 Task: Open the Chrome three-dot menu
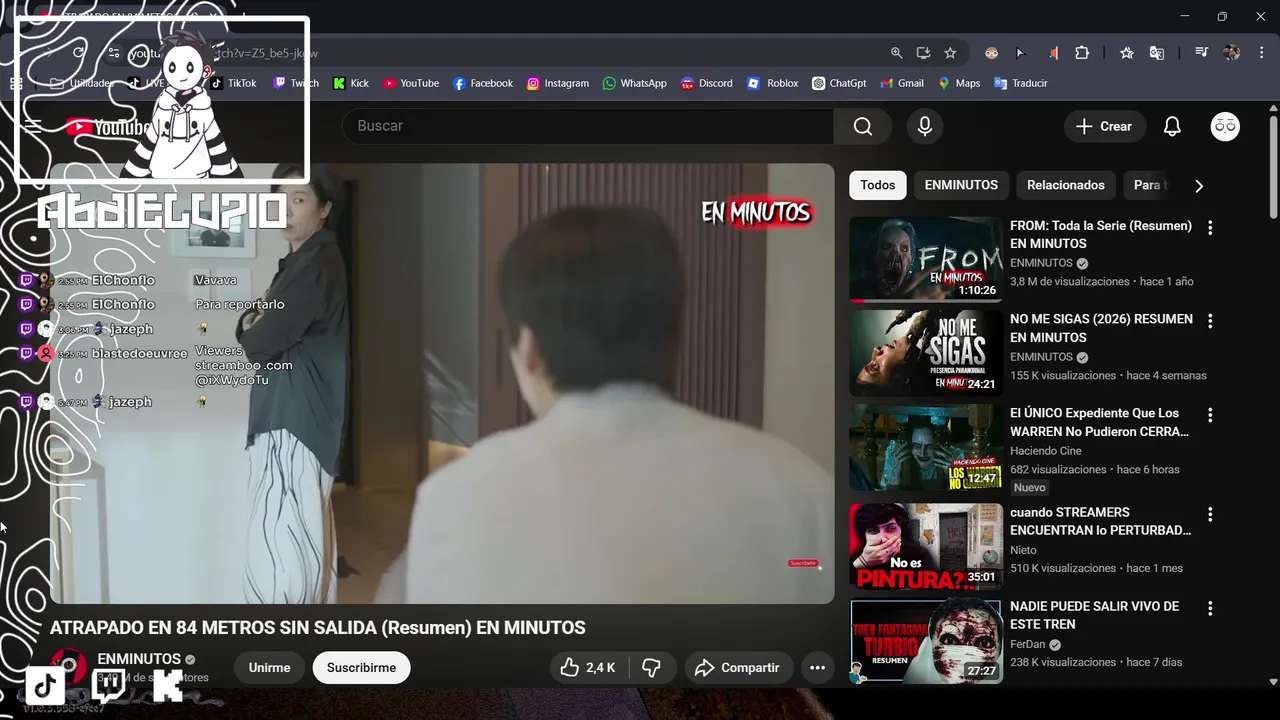click(x=1262, y=53)
